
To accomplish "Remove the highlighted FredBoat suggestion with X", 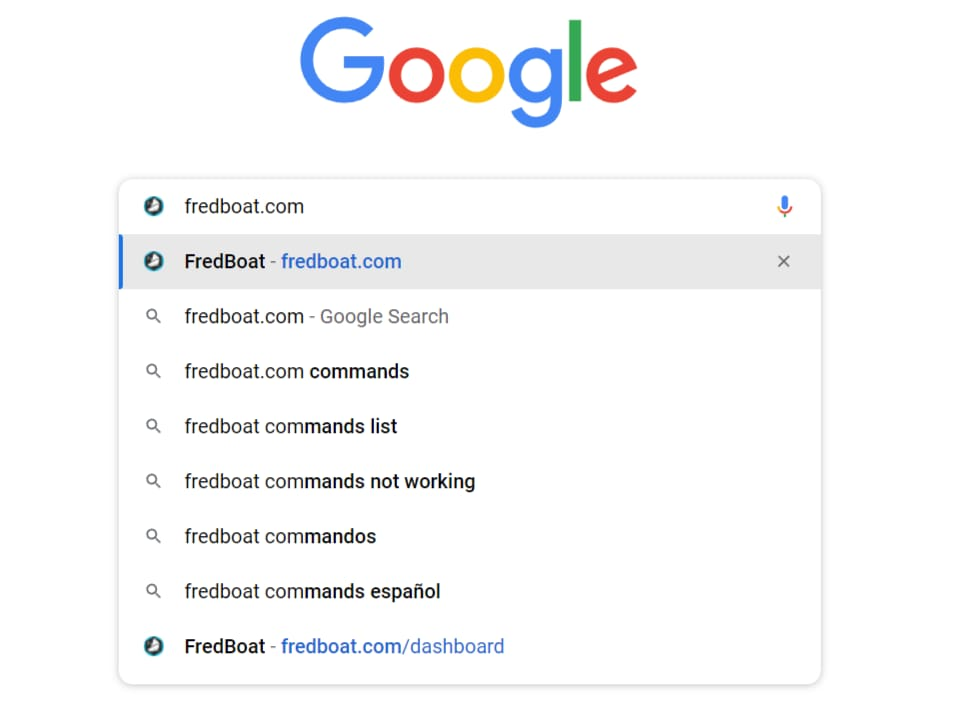I will (783, 262).
